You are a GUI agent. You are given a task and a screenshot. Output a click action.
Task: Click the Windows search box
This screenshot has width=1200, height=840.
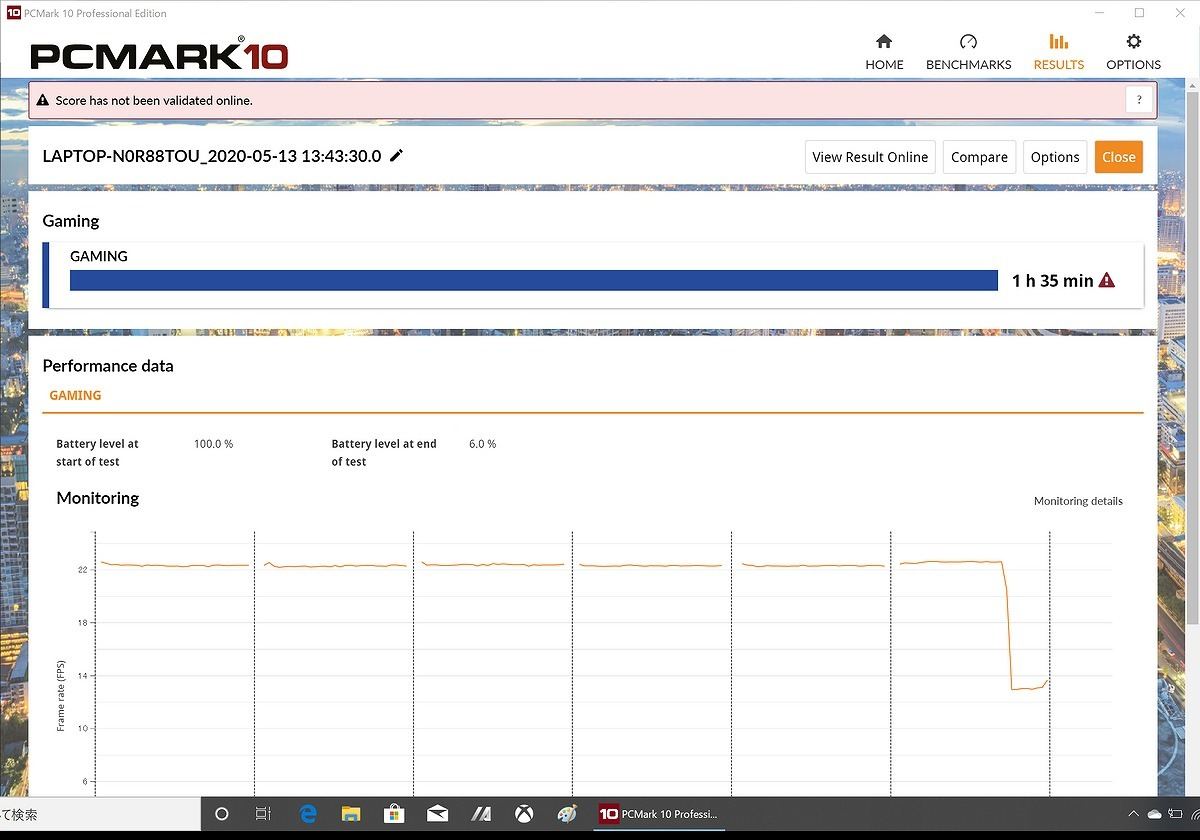pos(100,814)
